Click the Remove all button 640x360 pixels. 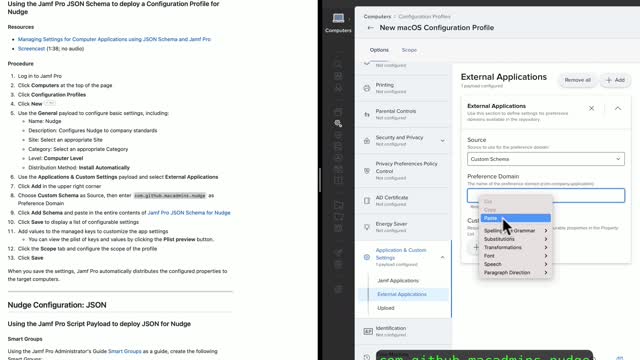[x=578, y=80]
